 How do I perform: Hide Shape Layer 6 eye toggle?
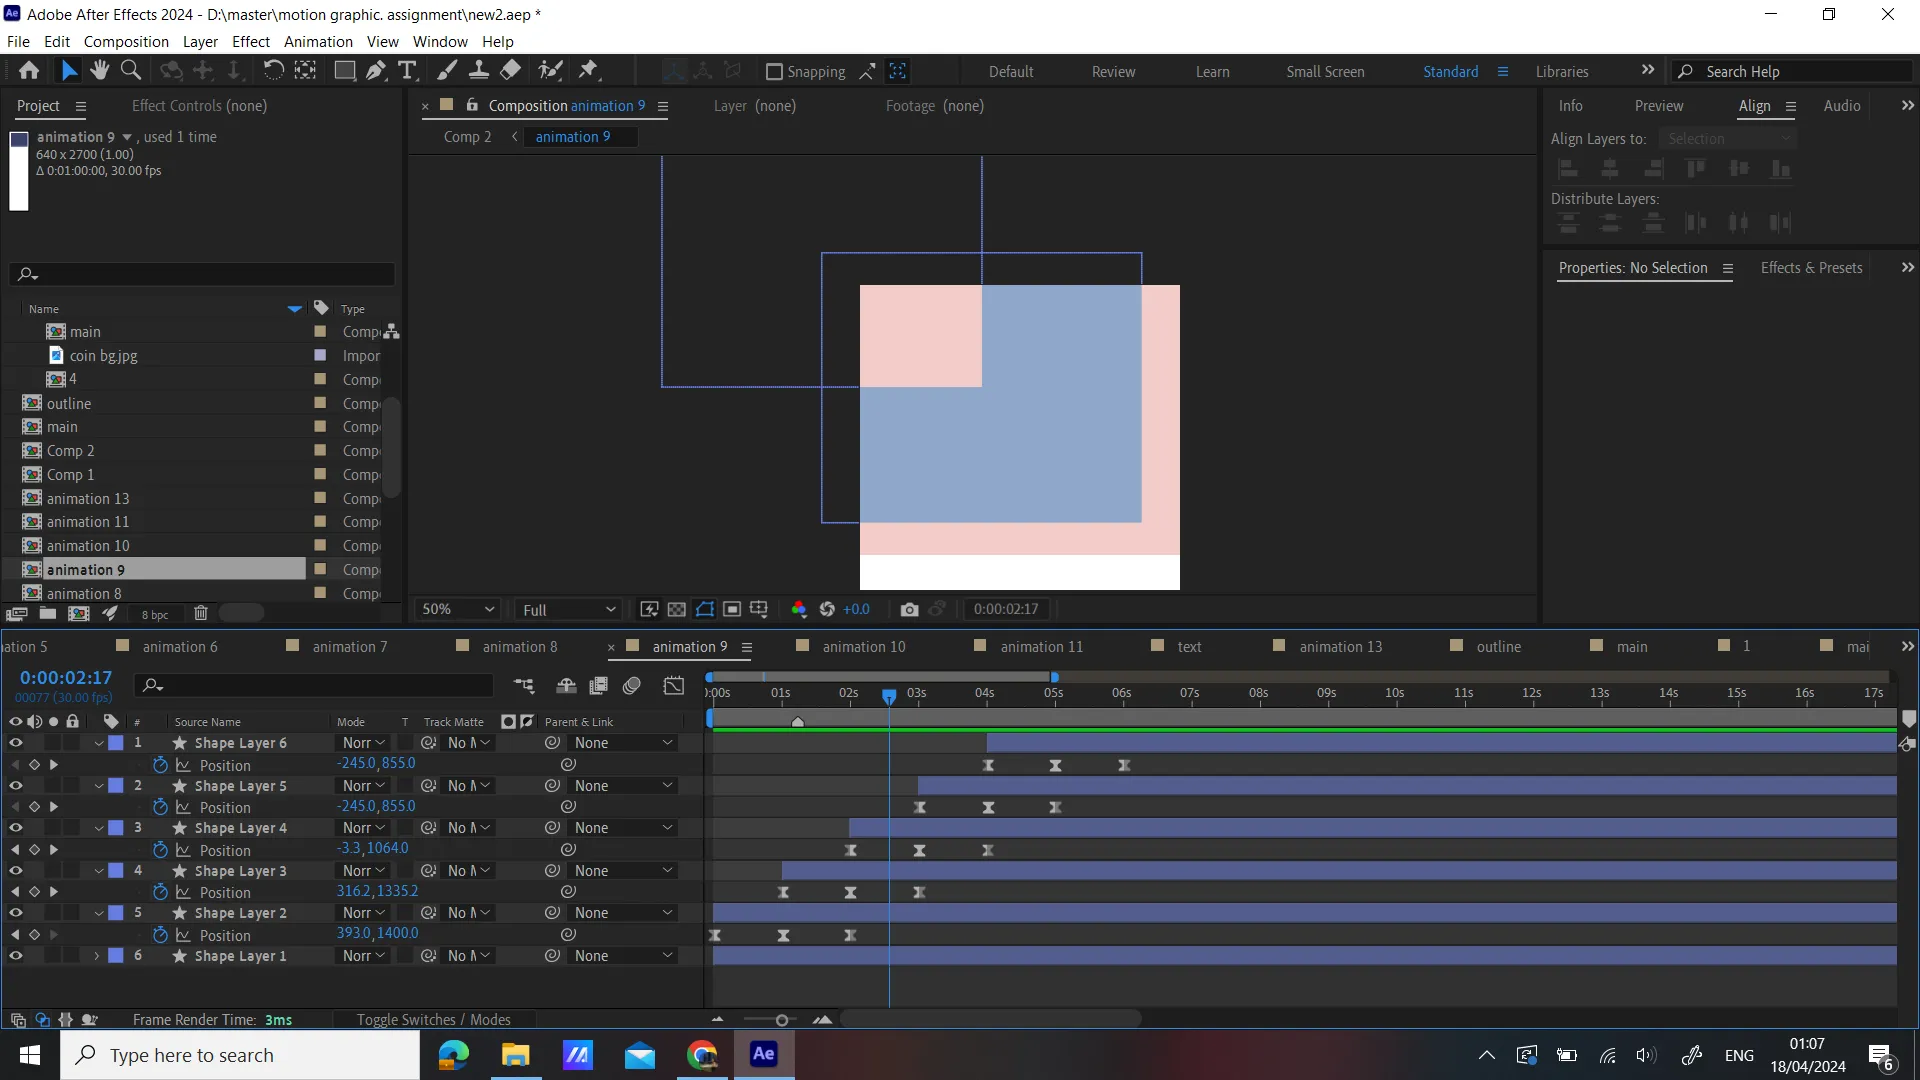pyautogui.click(x=15, y=743)
